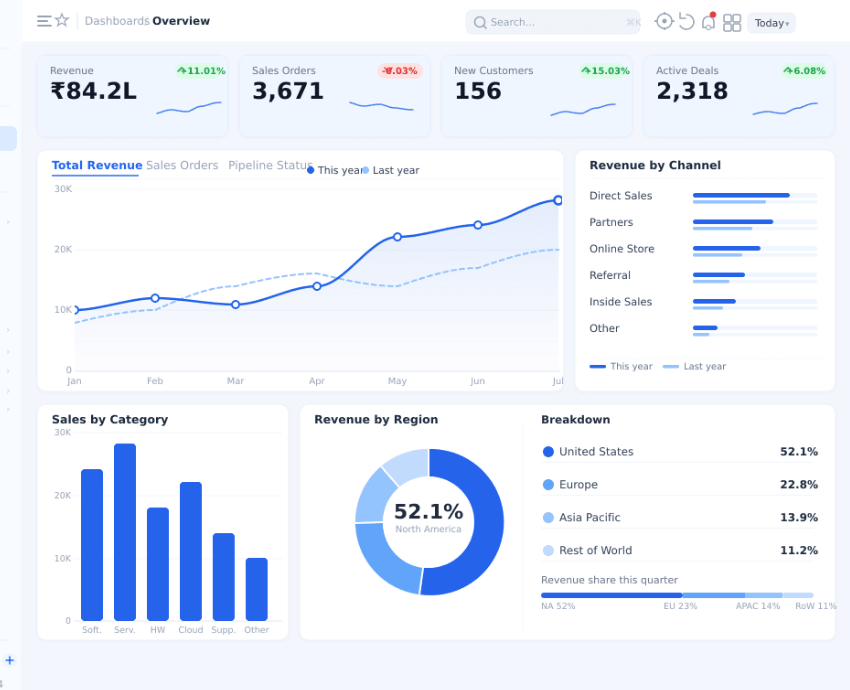Screen dimensions: 850x690
Task: Click the Other bar in Sales by Category
Action: pyautogui.click(x=256, y=589)
